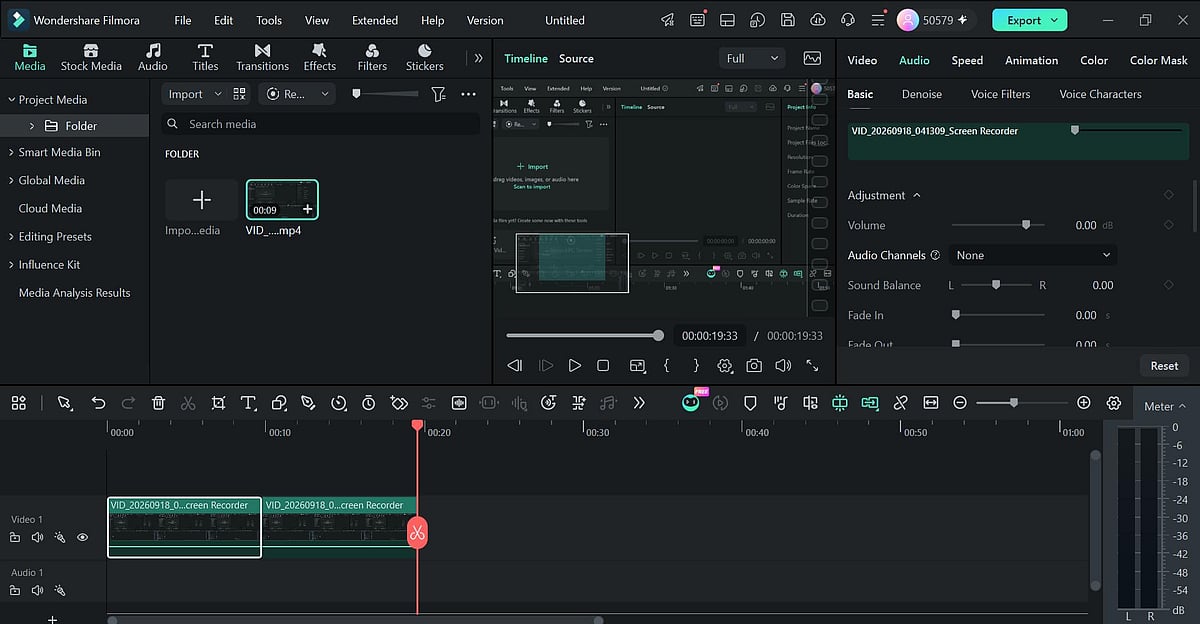Click the Reset button in the audio panel
The width and height of the screenshot is (1200, 624).
pyautogui.click(x=1164, y=365)
